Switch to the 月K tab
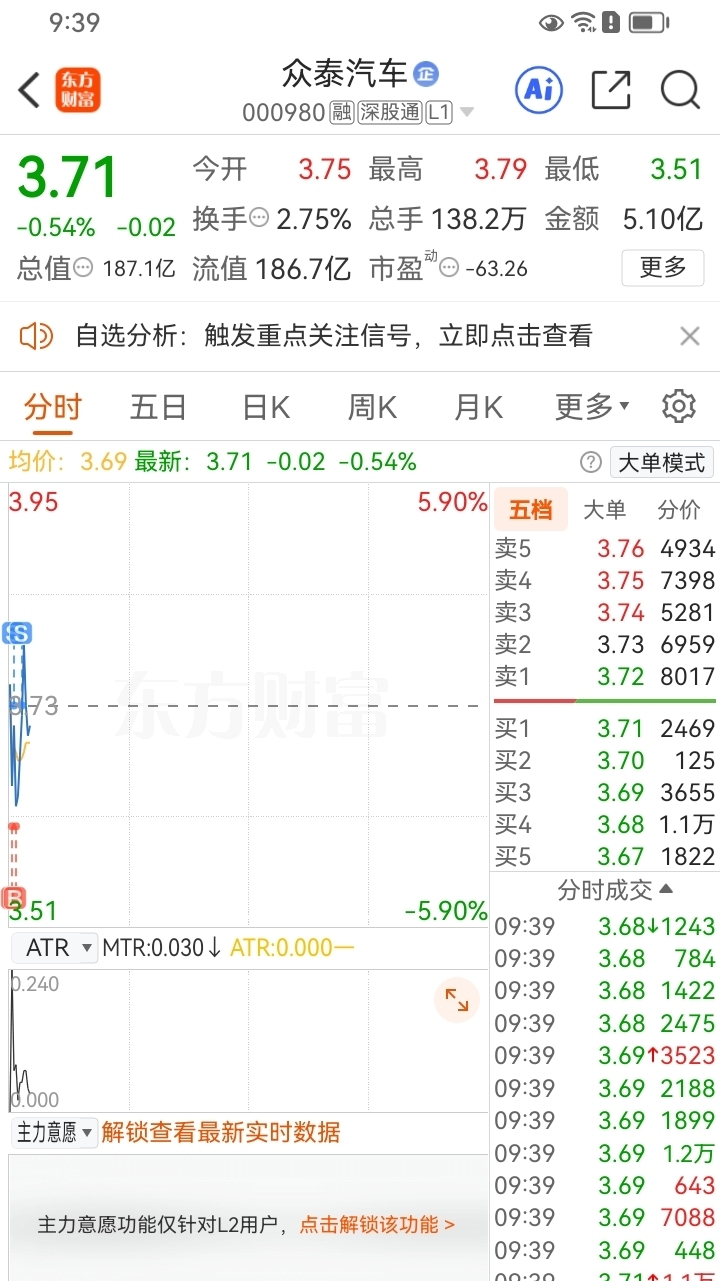 point(478,407)
